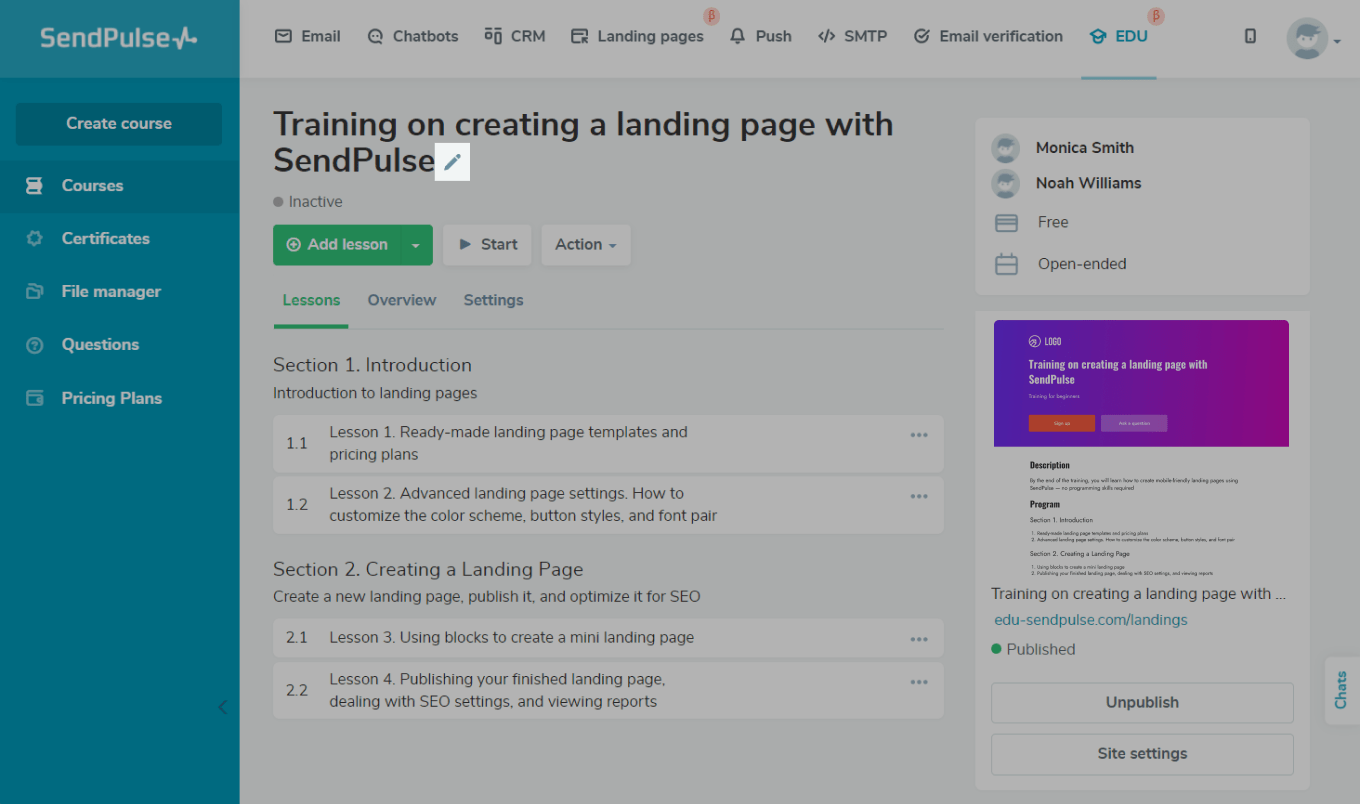Viewport: 1360px width, 804px height.
Task: Click the Free pricing label
Action: click(1053, 222)
